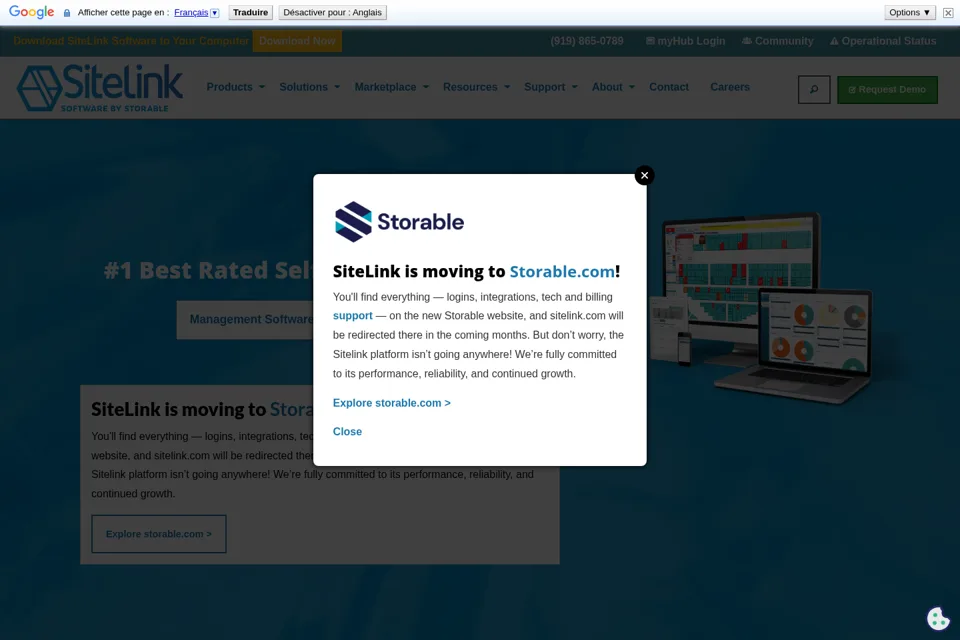Screen dimensions: 960x640
Task: Open the Community link
Action: pyautogui.click(x=778, y=41)
